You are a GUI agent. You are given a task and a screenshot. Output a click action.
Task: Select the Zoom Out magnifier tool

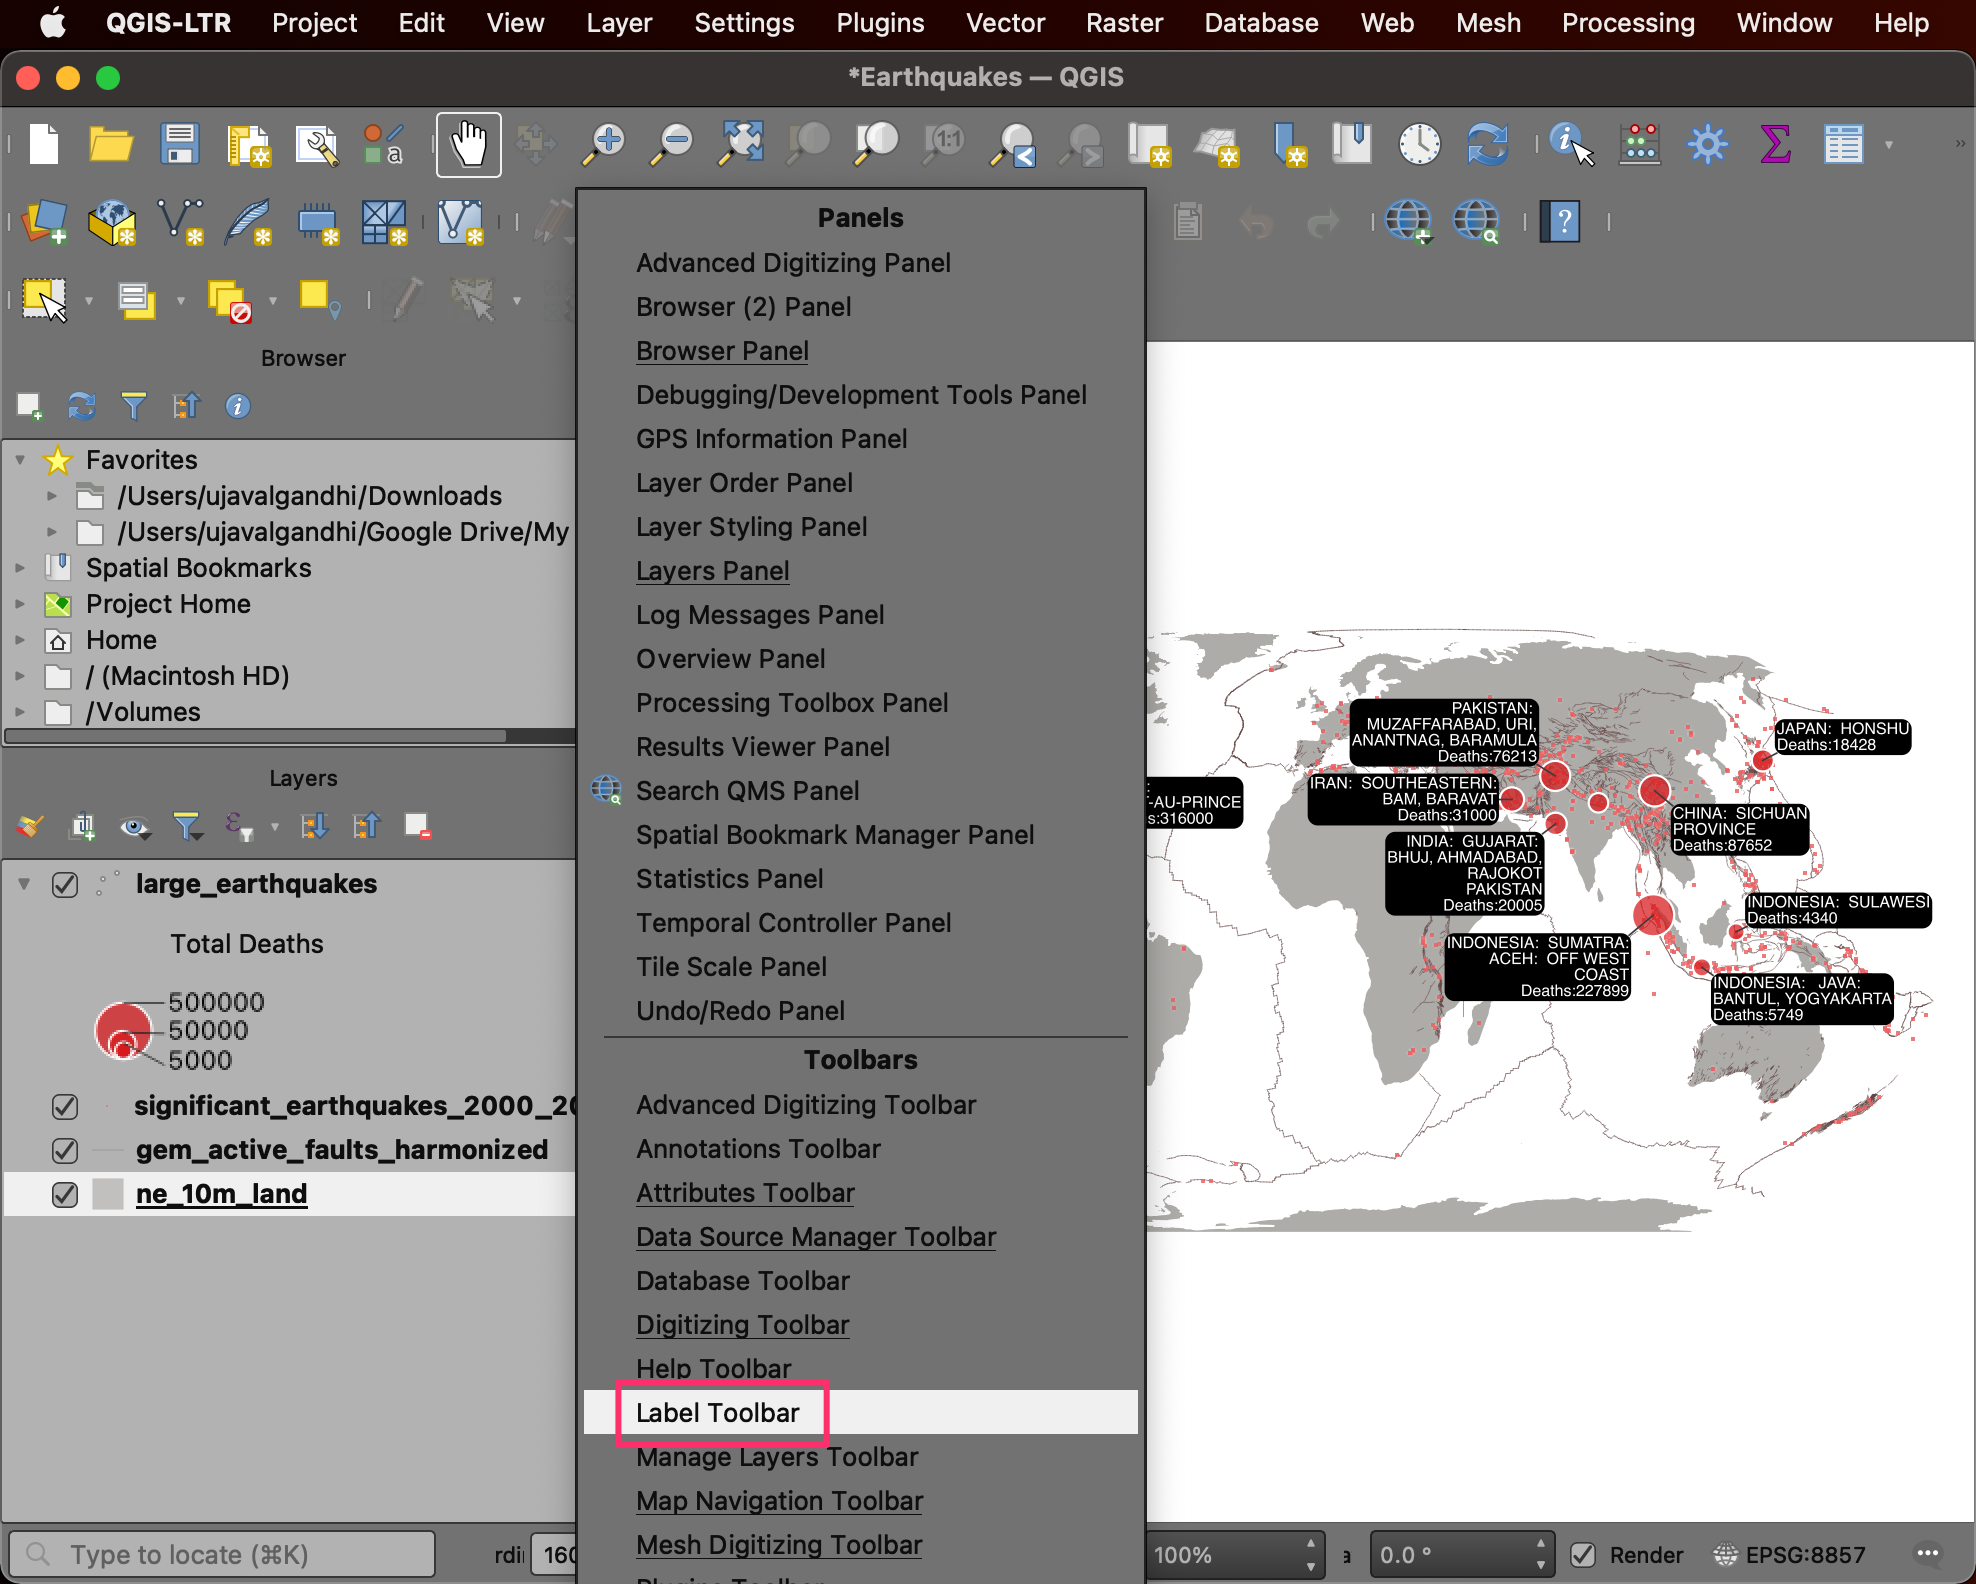pos(672,144)
